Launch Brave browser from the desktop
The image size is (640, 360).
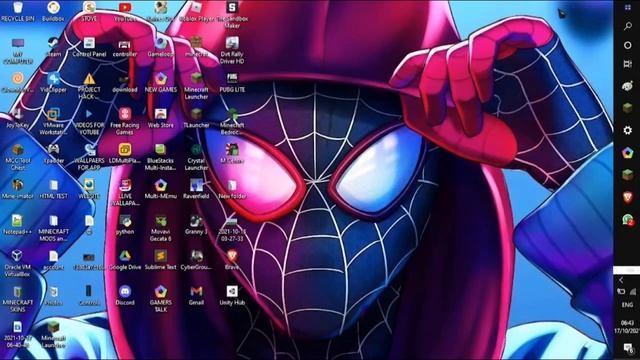[x=232, y=260]
